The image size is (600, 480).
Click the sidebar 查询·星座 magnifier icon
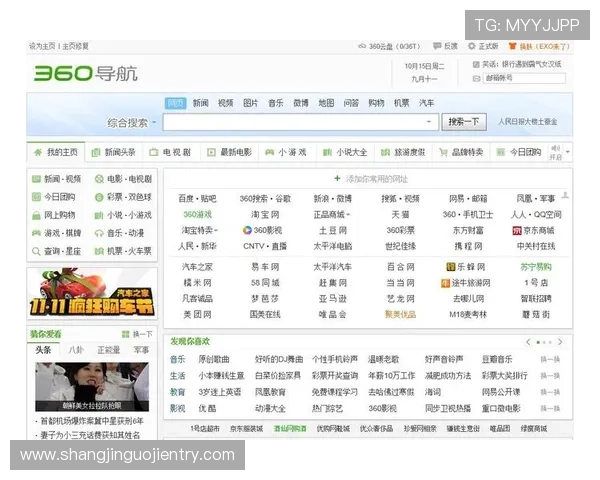[x=36, y=251]
